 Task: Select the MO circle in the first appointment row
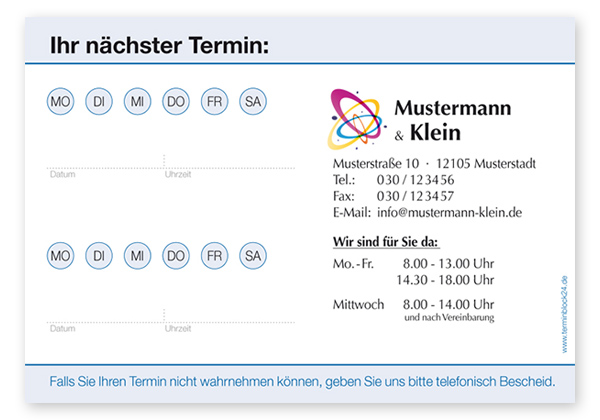[x=60, y=102]
